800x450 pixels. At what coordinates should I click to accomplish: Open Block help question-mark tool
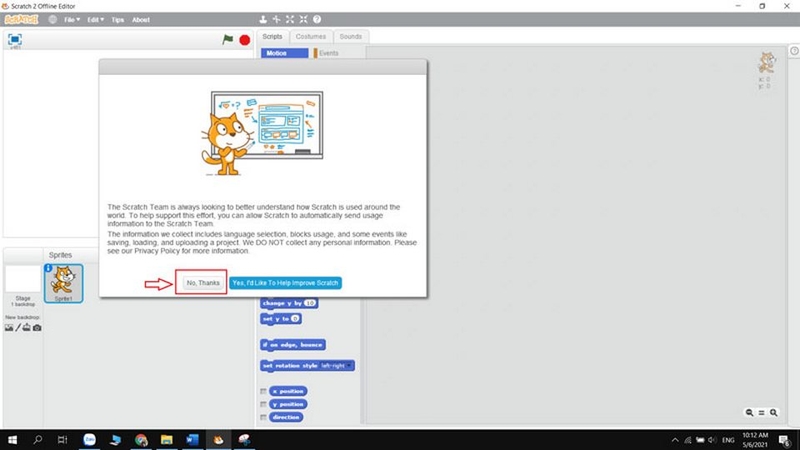click(317, 19)
